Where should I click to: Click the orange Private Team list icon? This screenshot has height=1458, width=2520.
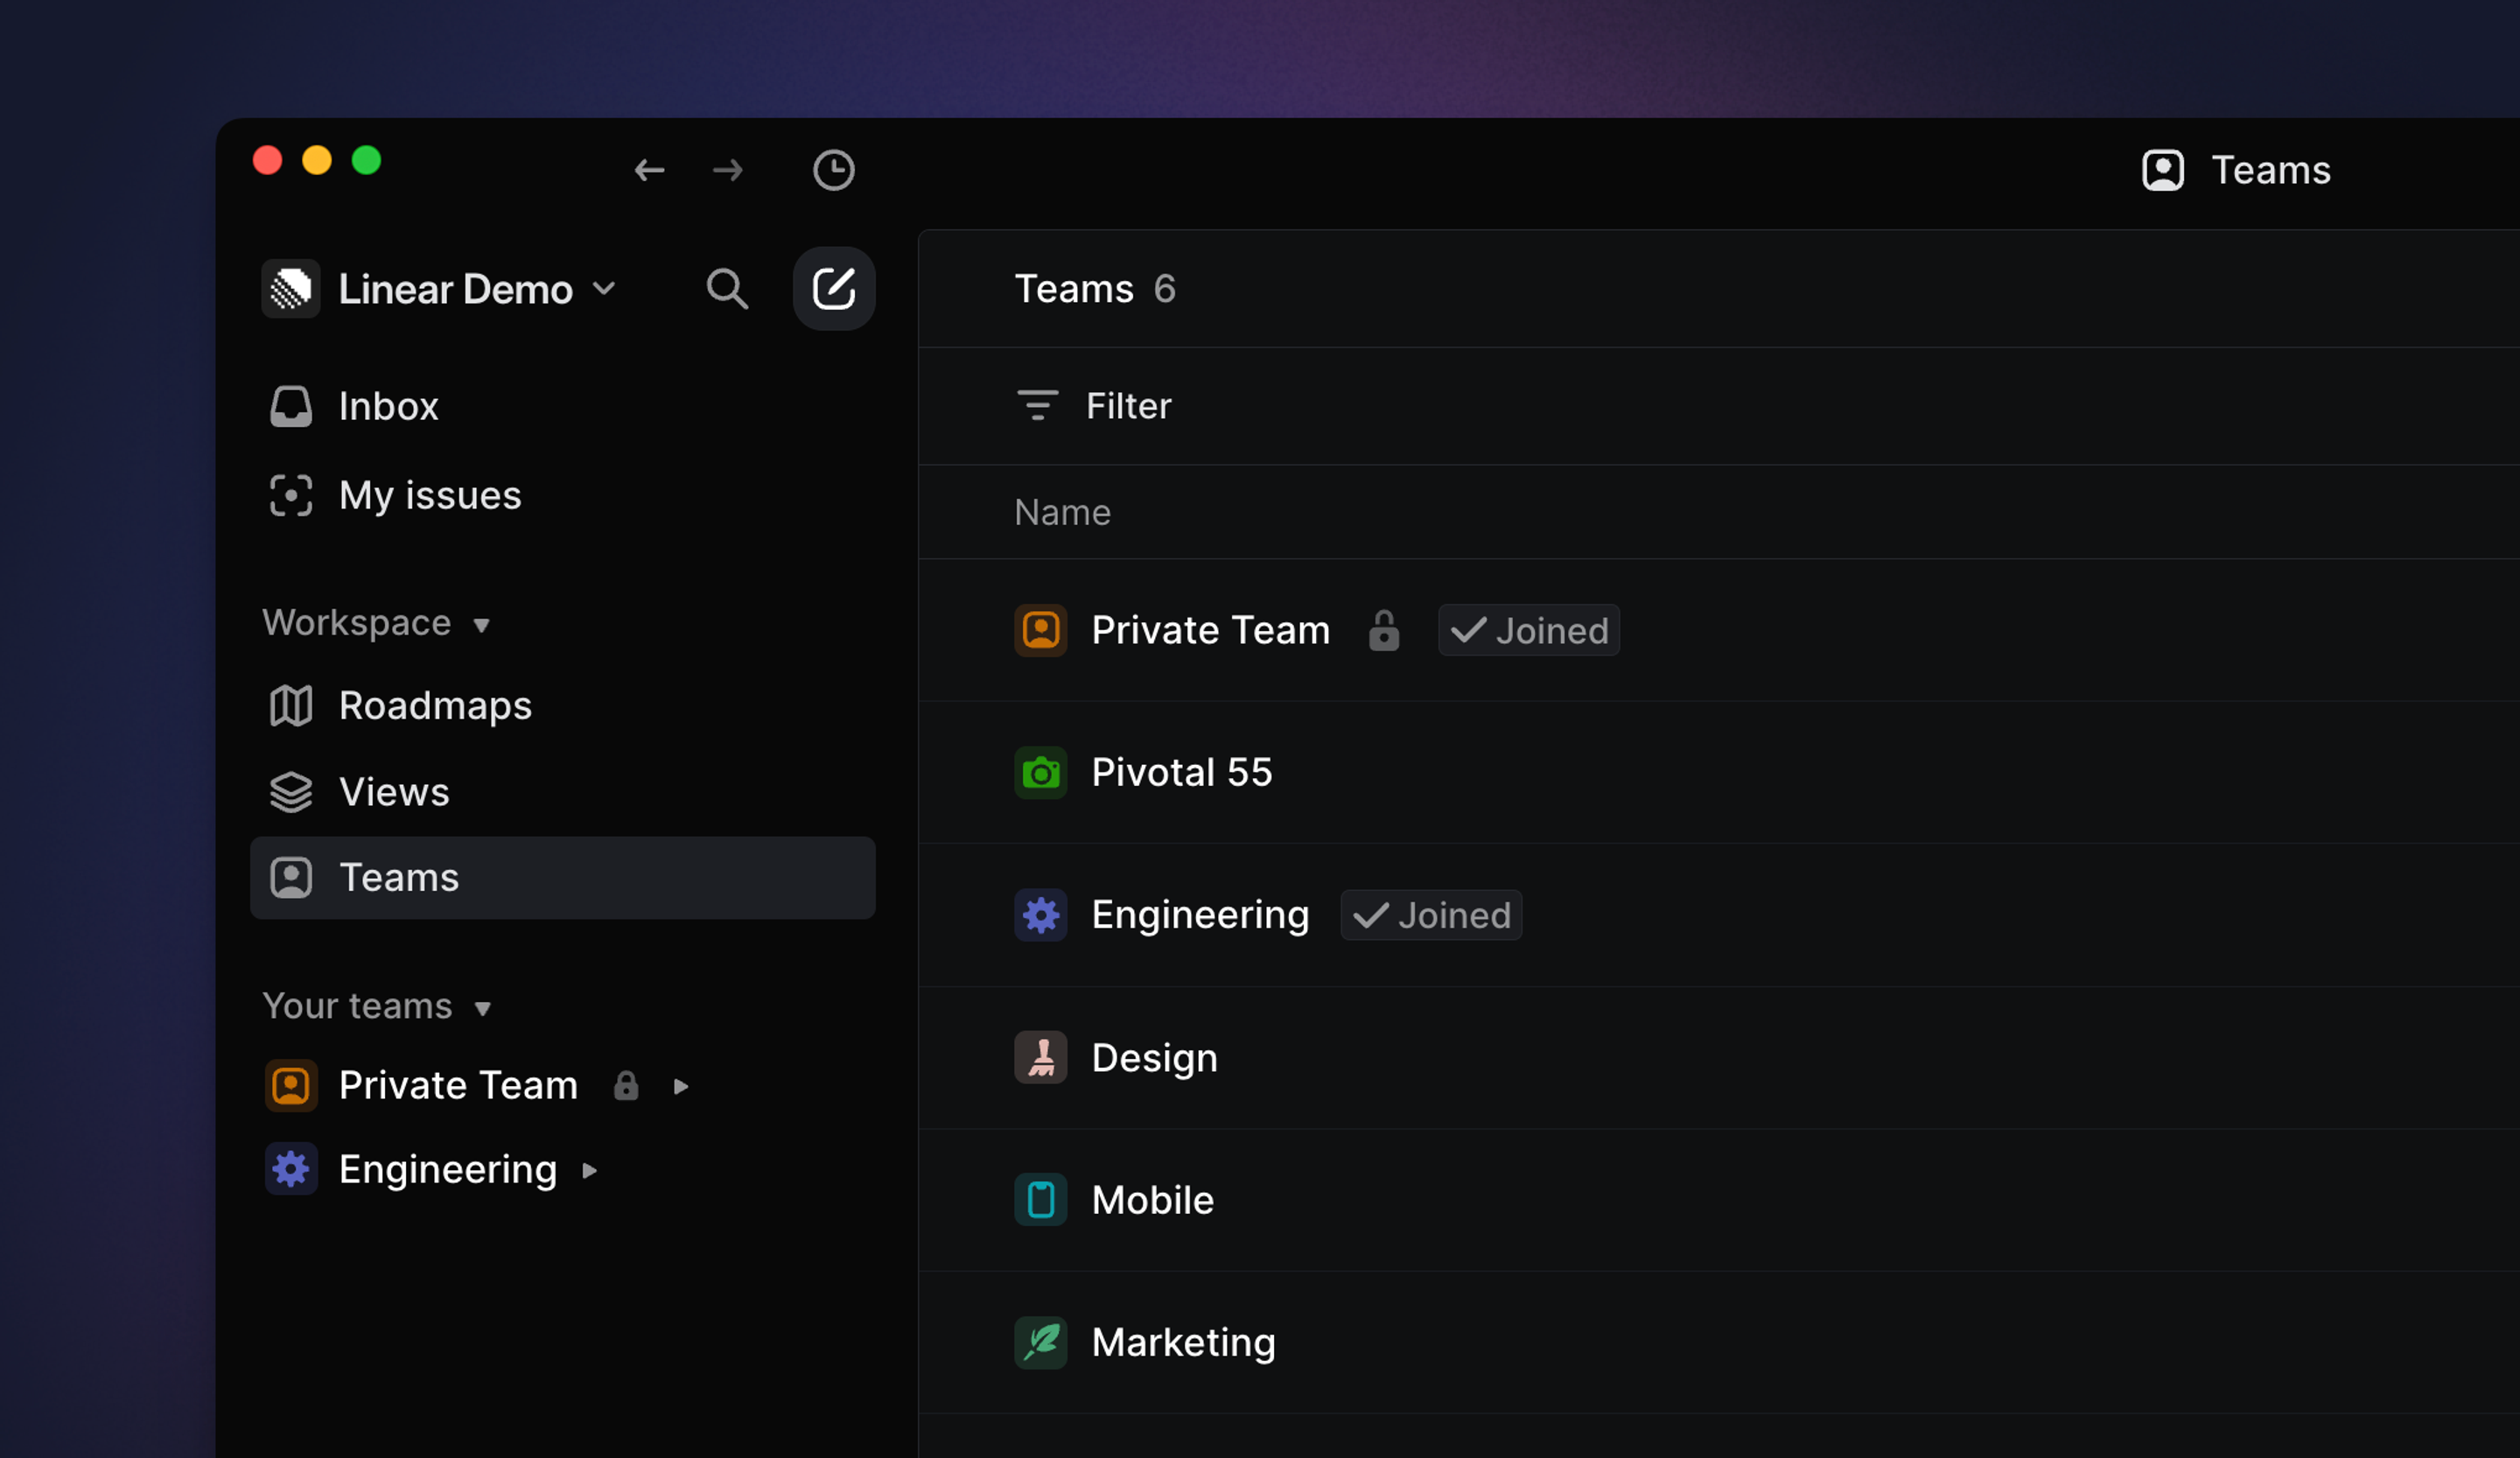coord(1041,630)
